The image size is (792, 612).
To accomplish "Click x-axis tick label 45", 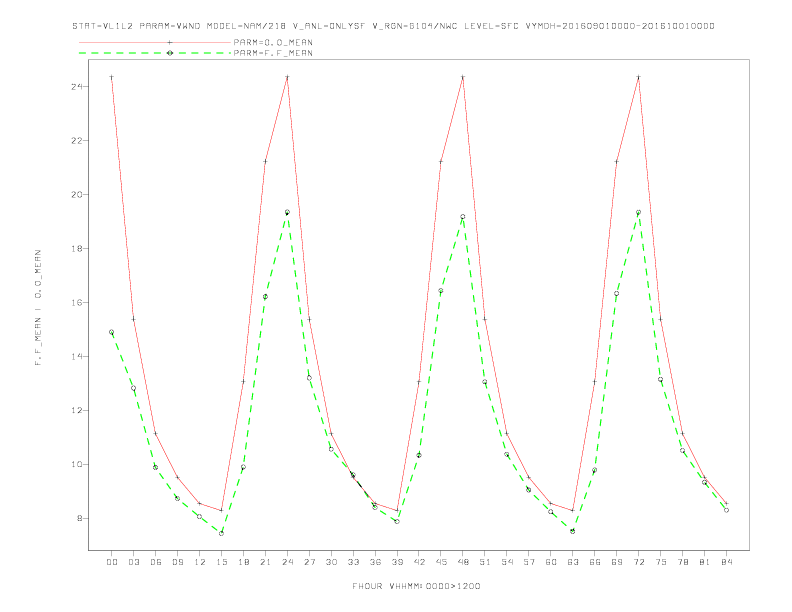I will coord(441,562).
